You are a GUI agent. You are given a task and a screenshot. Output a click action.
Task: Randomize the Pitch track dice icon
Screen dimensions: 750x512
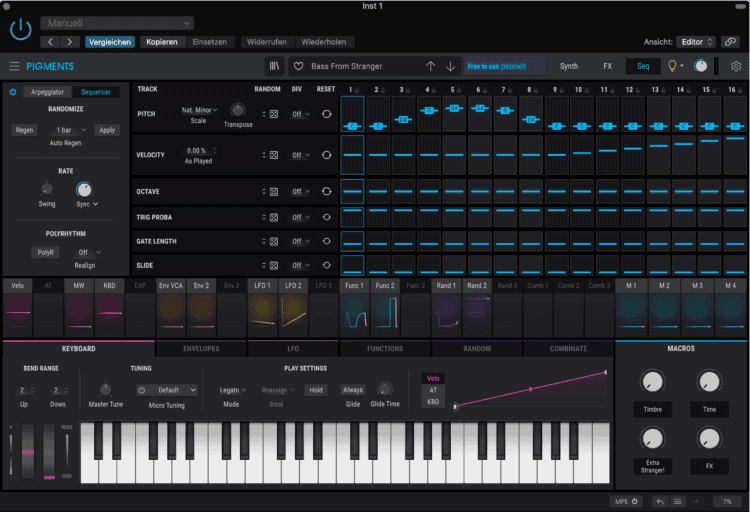point(274,114)
